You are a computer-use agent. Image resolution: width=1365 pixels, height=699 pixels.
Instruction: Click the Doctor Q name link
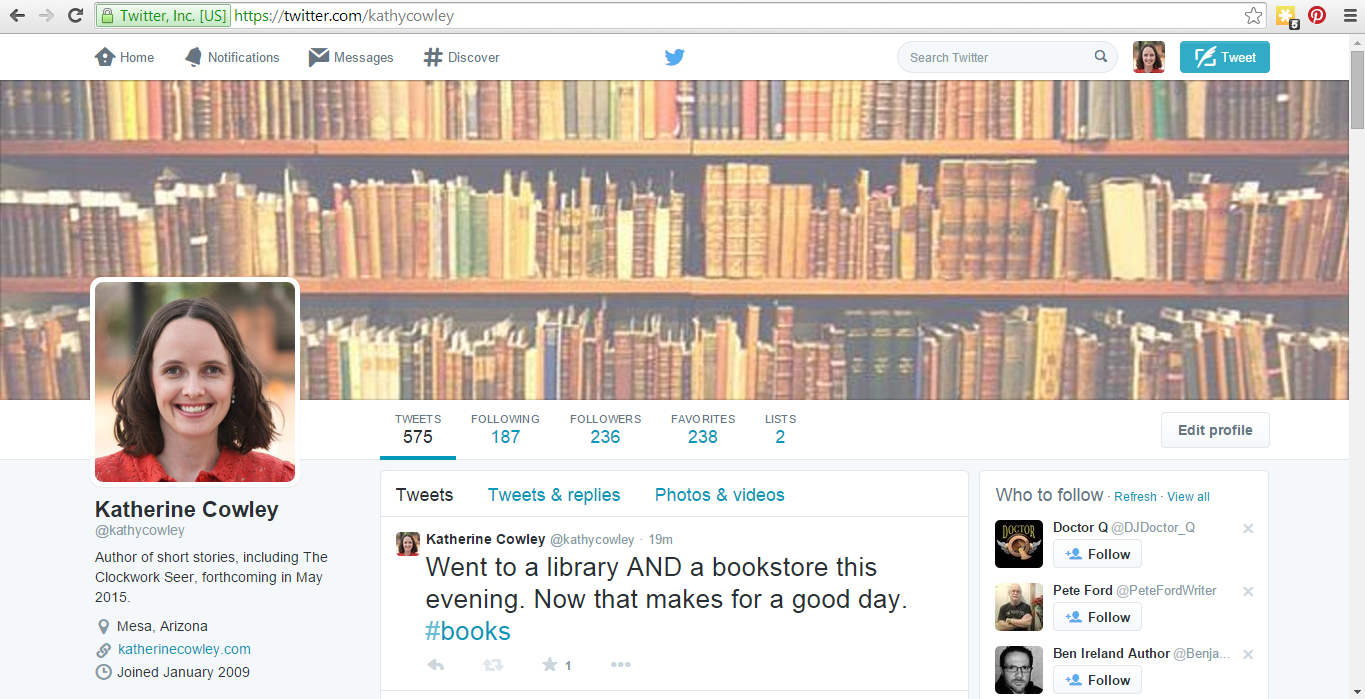(1080, 527)
